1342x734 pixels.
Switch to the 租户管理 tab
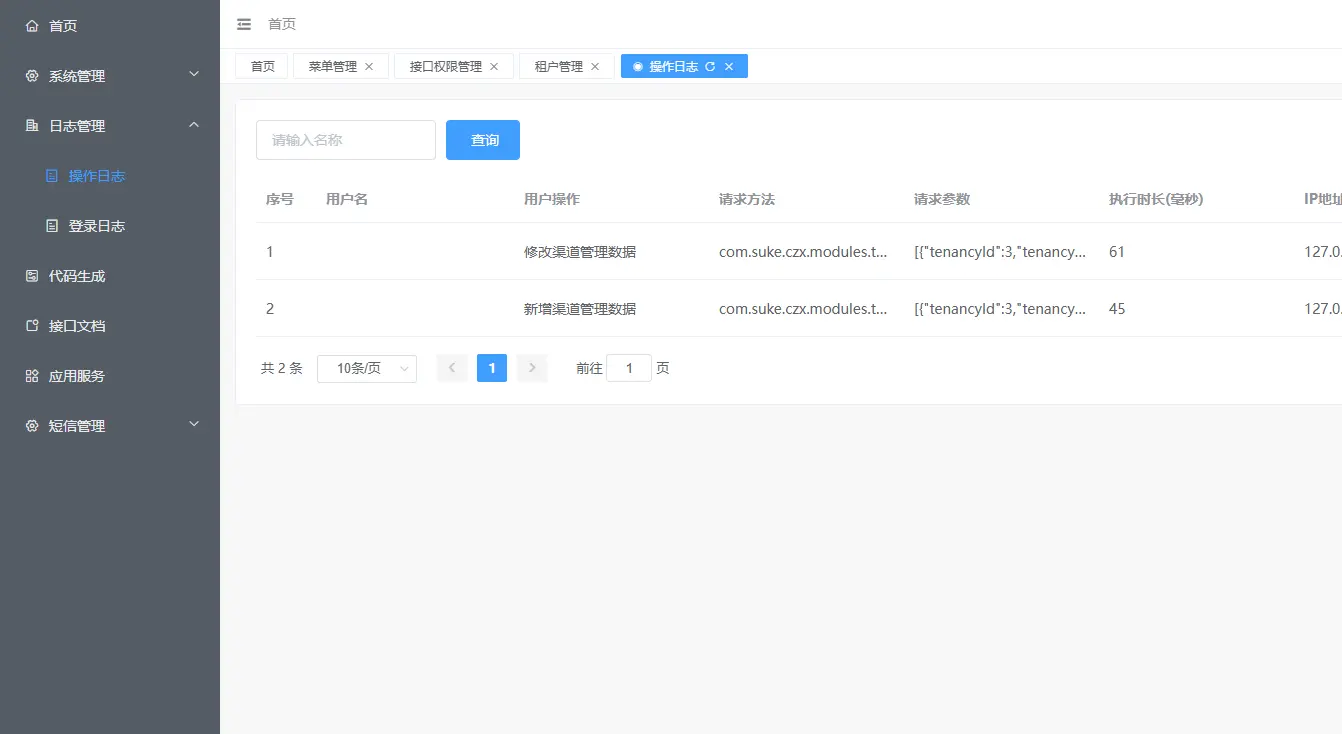pos(558,65)
